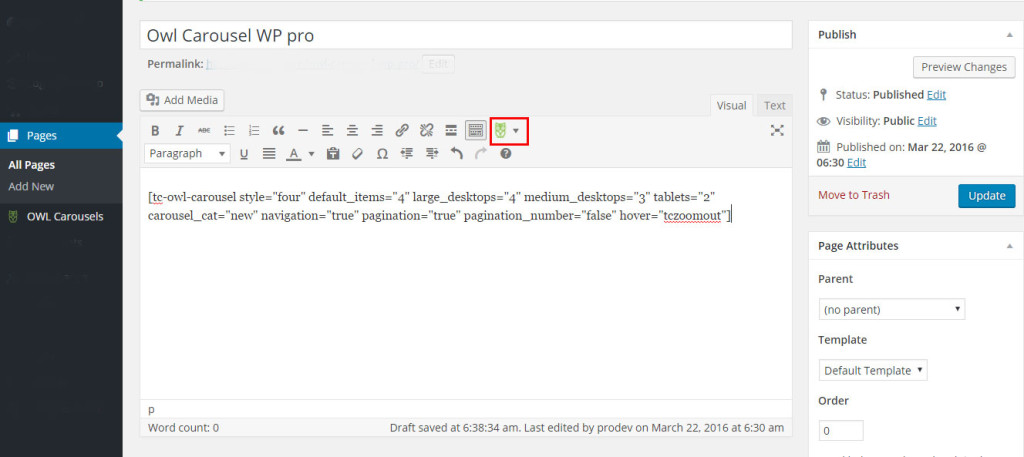The image size is (1024, 457).
Task: Edit the Published status
Action: click(x=936, y=95)
